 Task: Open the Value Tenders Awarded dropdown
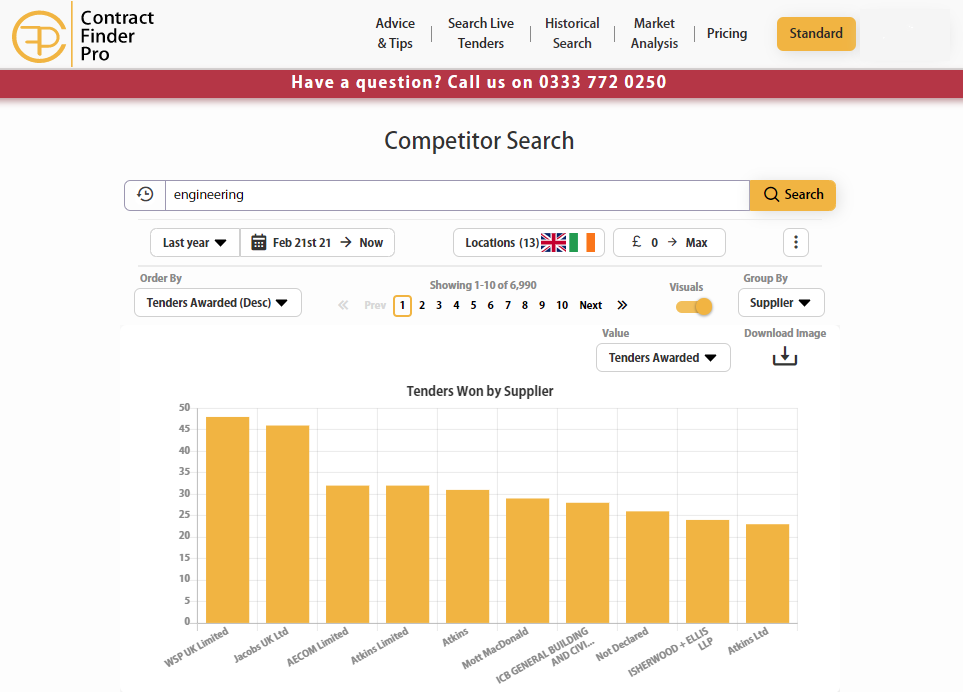(663, 357)
